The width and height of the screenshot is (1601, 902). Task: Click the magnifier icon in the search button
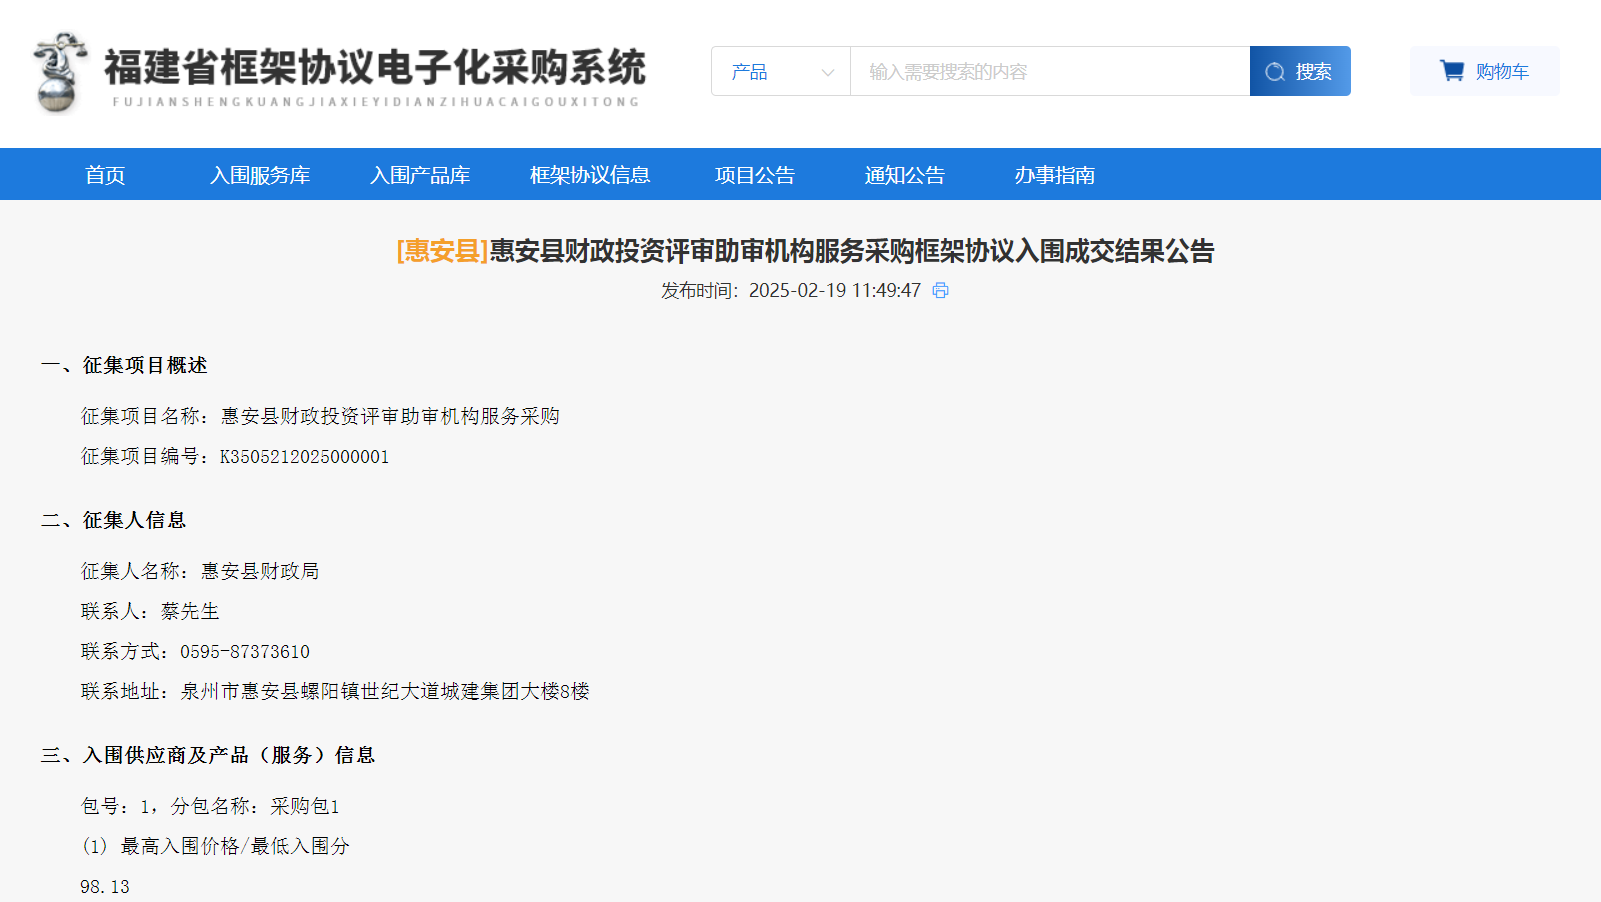[x=1274, y=72]
